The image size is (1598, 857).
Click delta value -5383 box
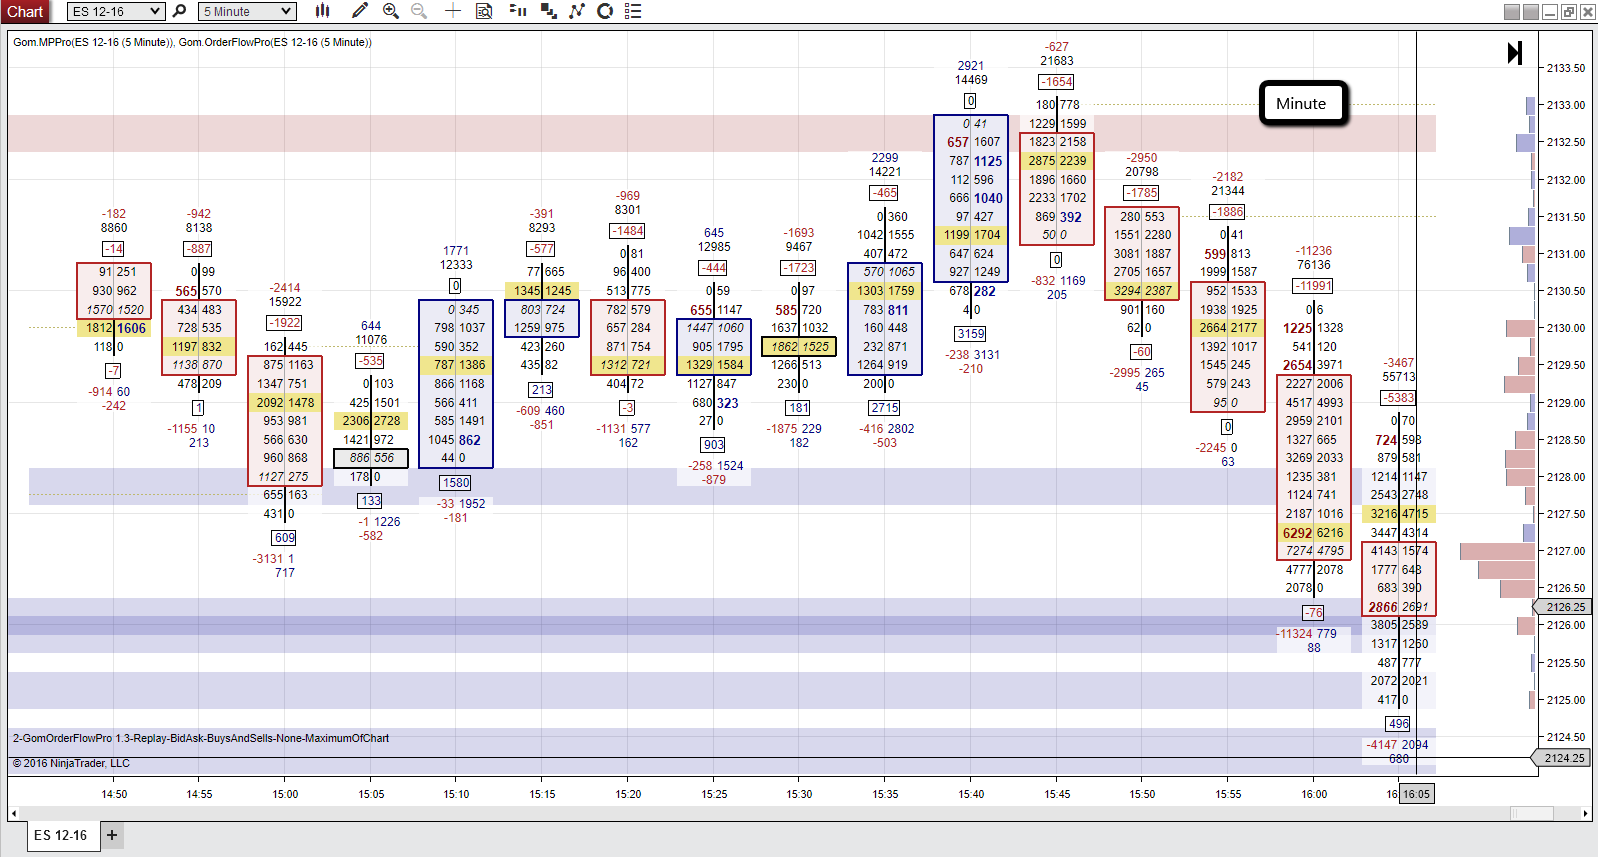pos(1399,398)
